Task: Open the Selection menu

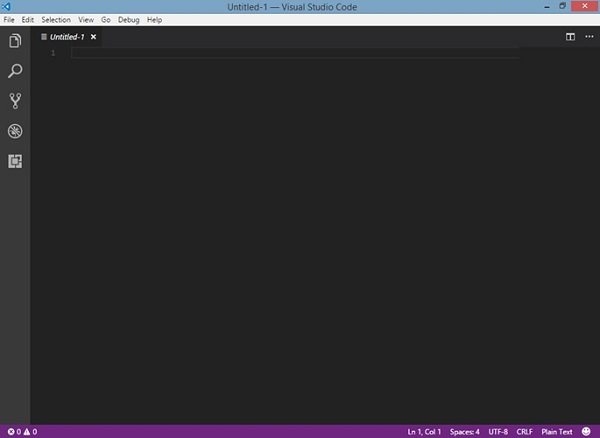Action: click(56, 20)
